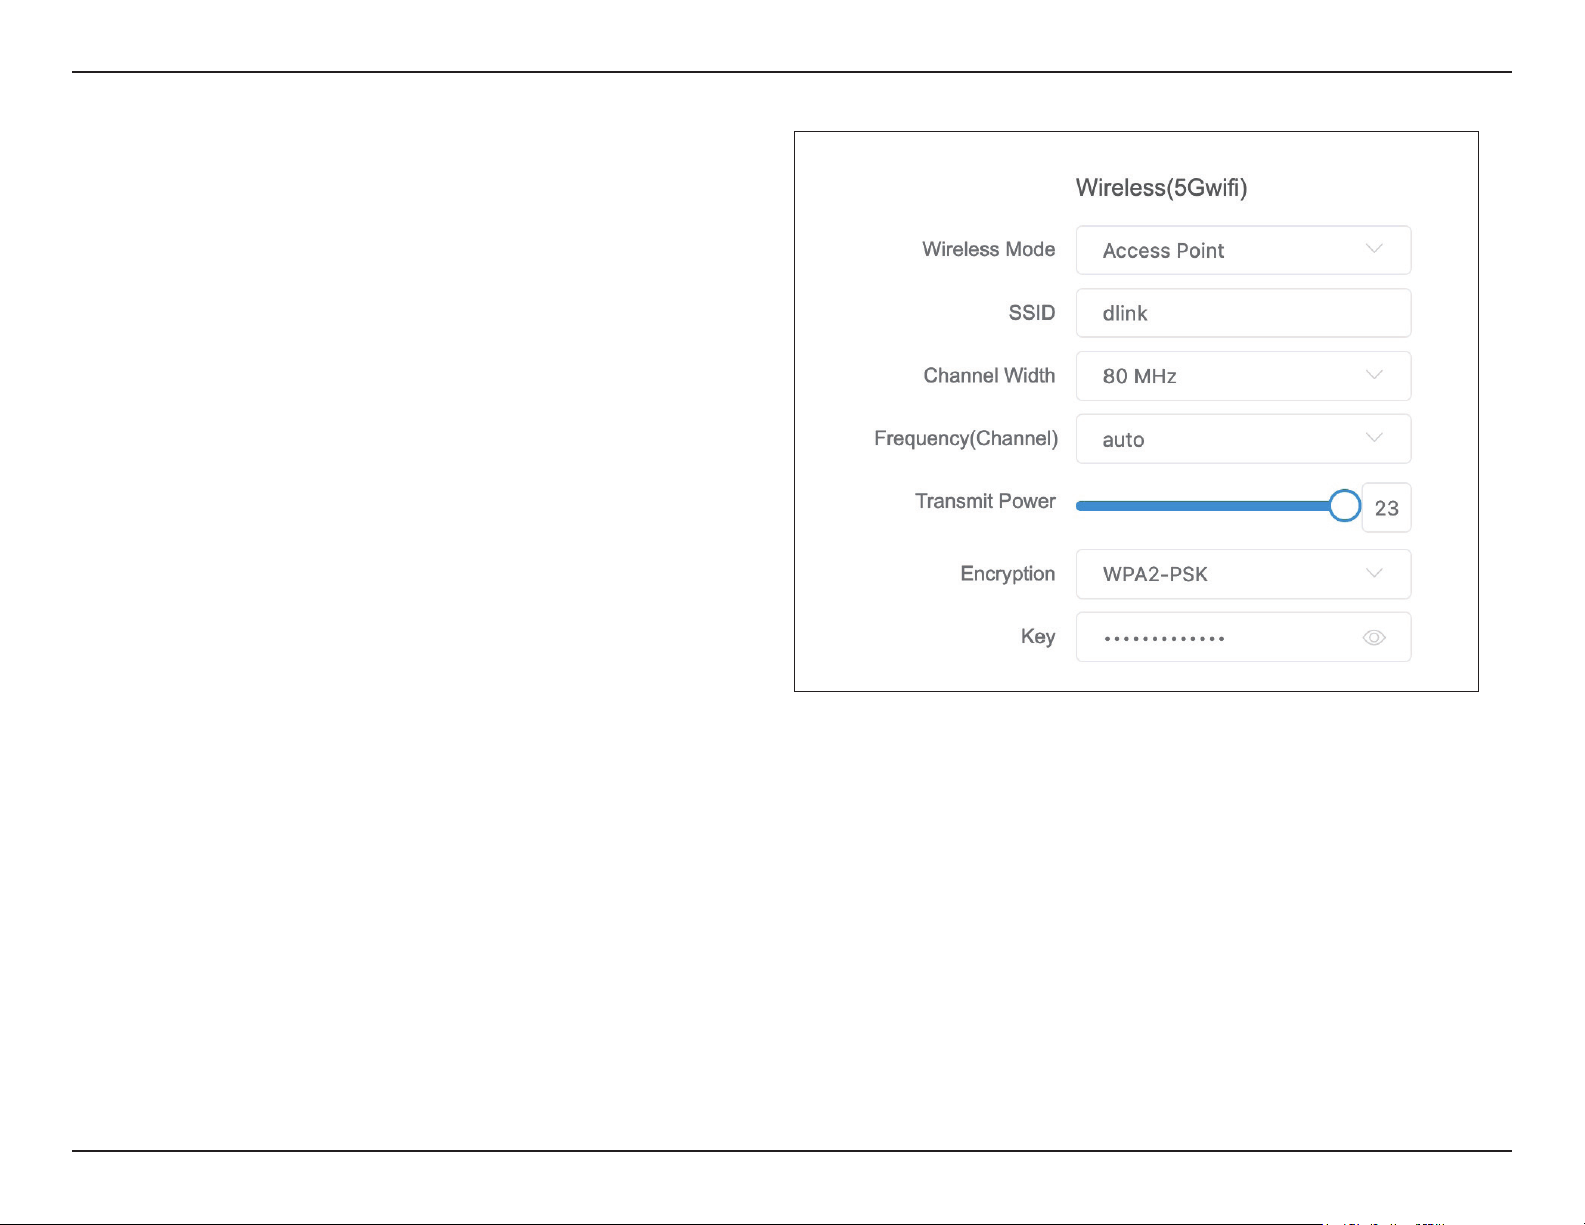This screenshot has width=1585, height=1225.
Task: Click the SSID field containing dlink
Action: coord(1243,313)
